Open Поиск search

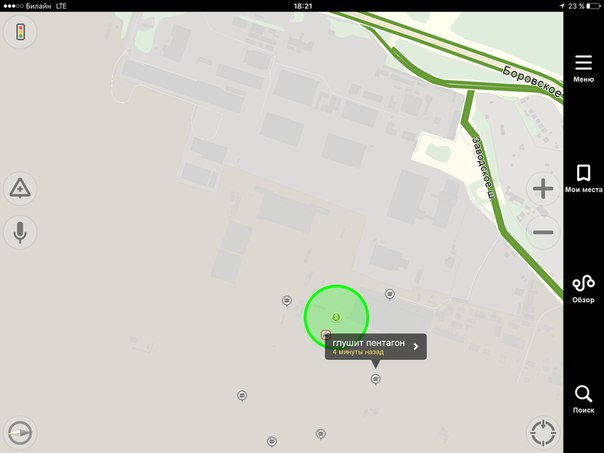click(x=583, y=399)
